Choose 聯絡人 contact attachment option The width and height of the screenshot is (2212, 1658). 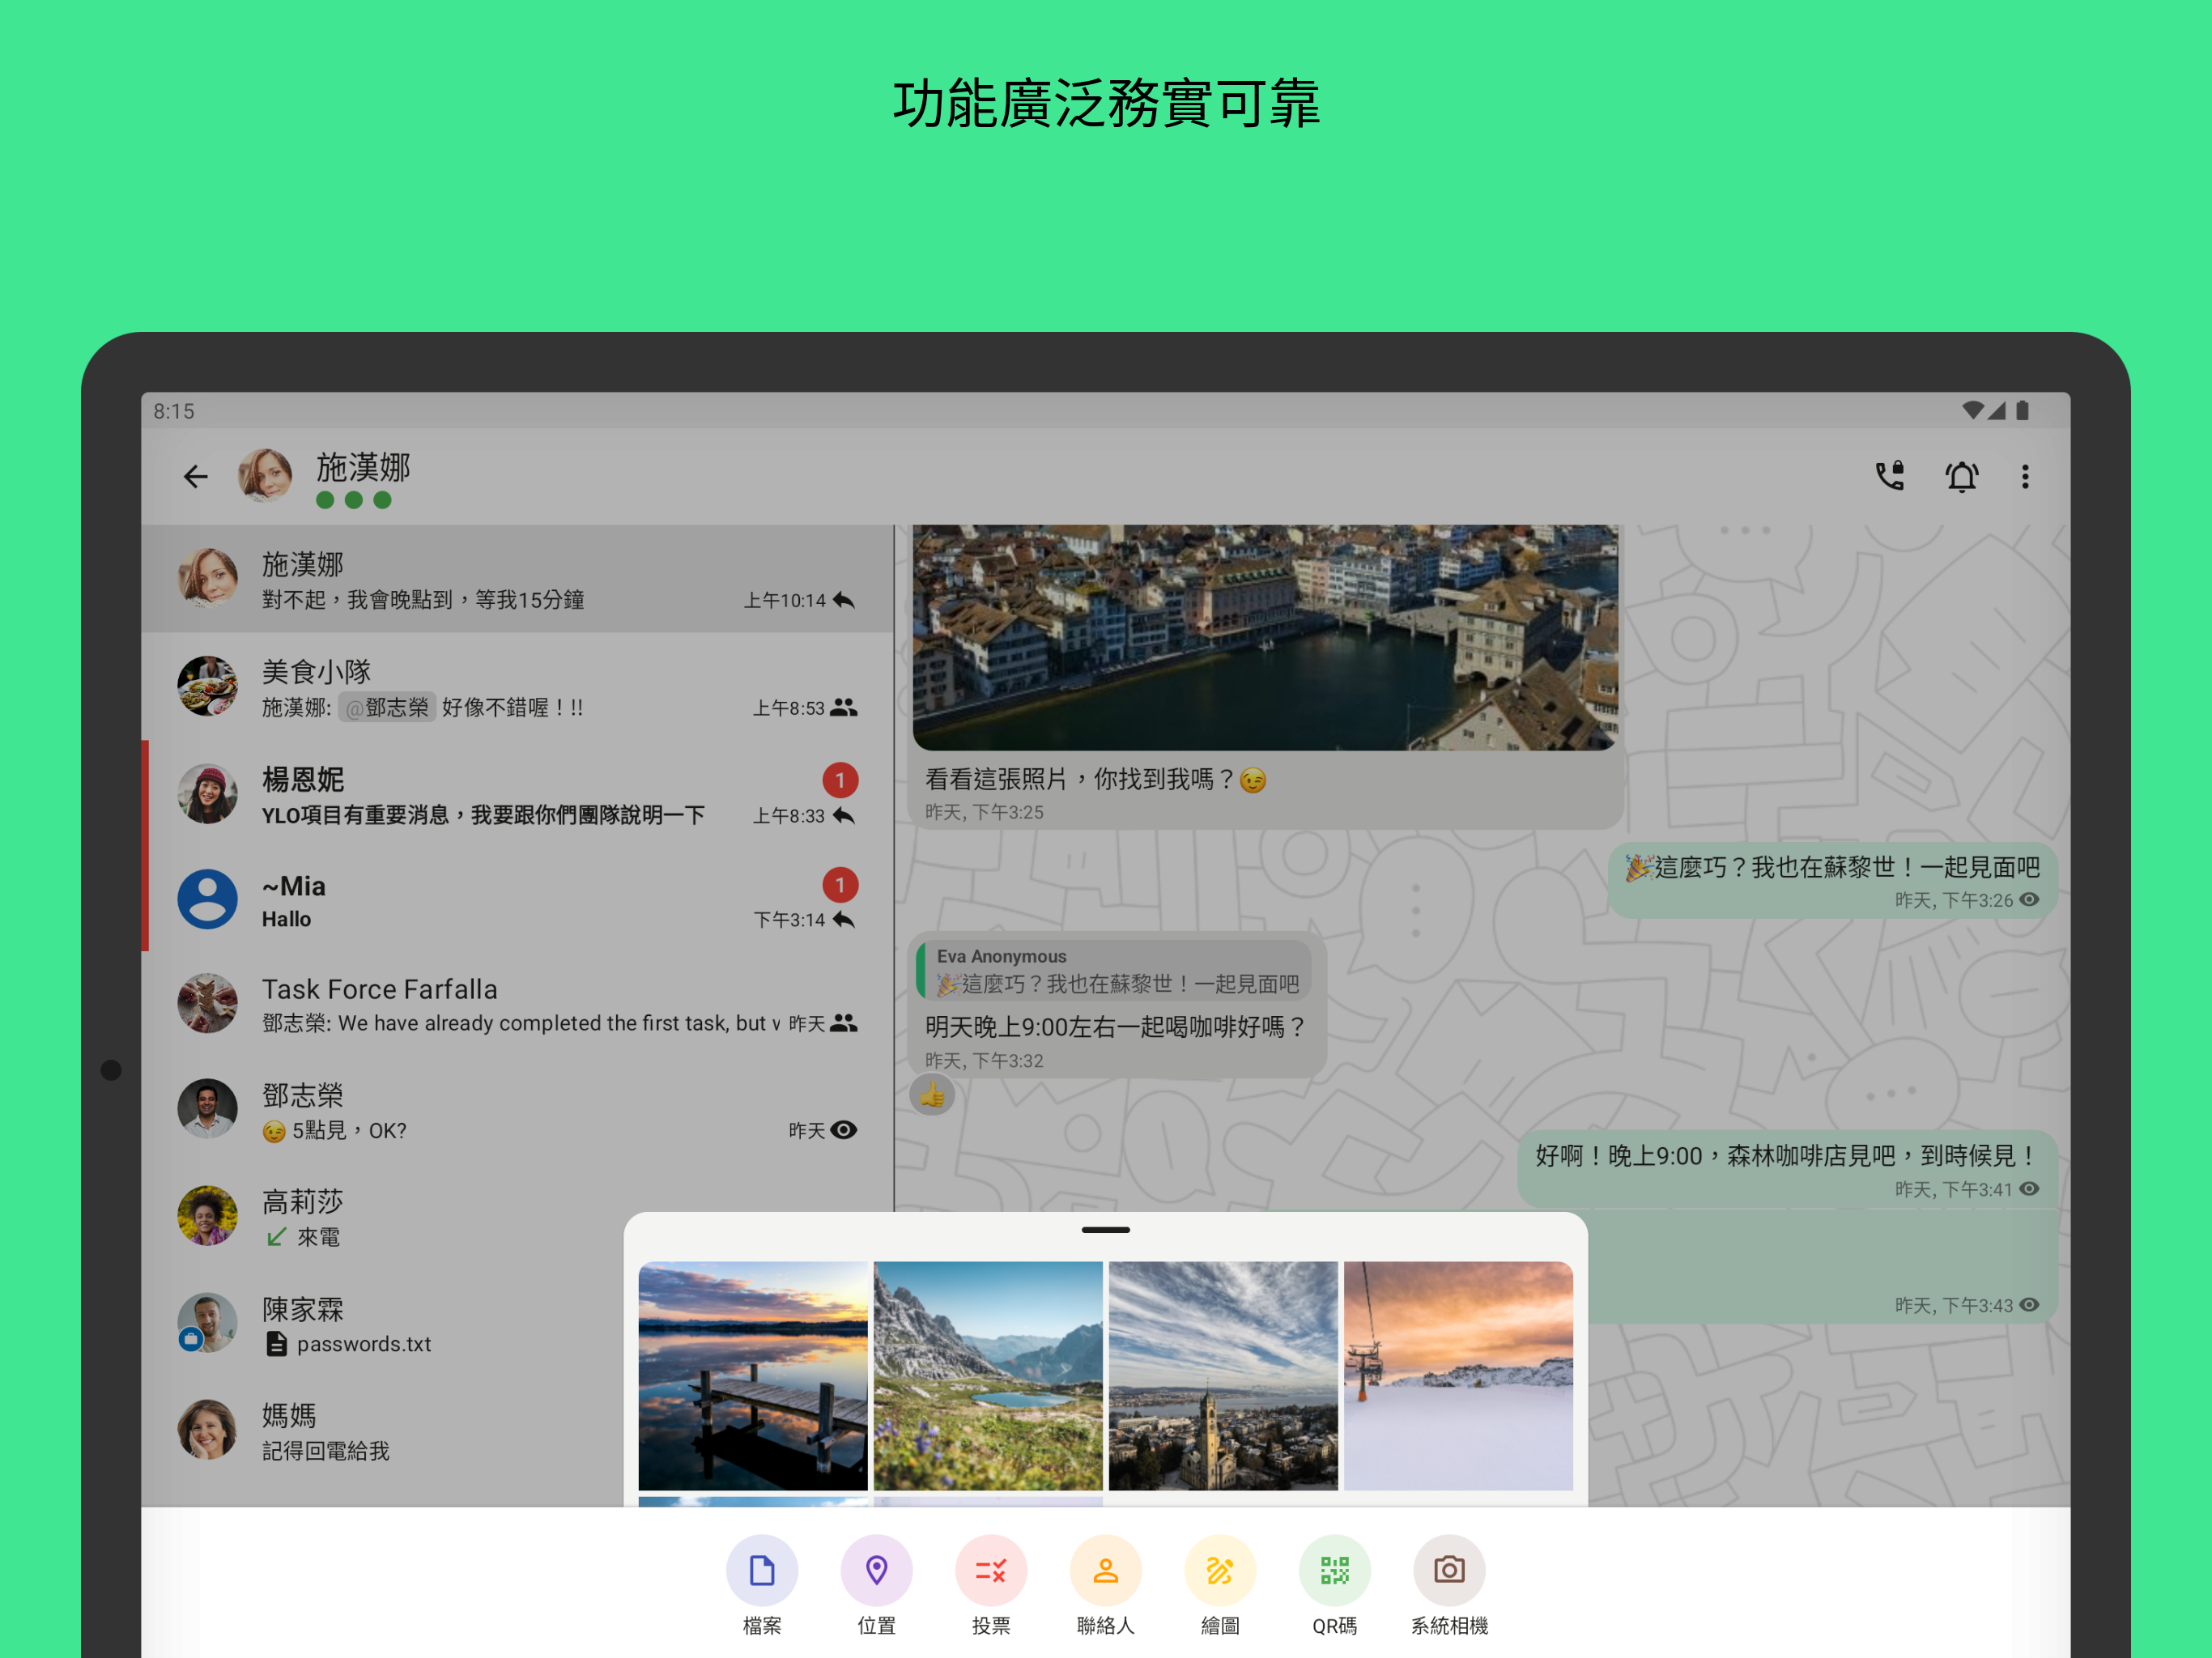click(x=1105, y=1585)
